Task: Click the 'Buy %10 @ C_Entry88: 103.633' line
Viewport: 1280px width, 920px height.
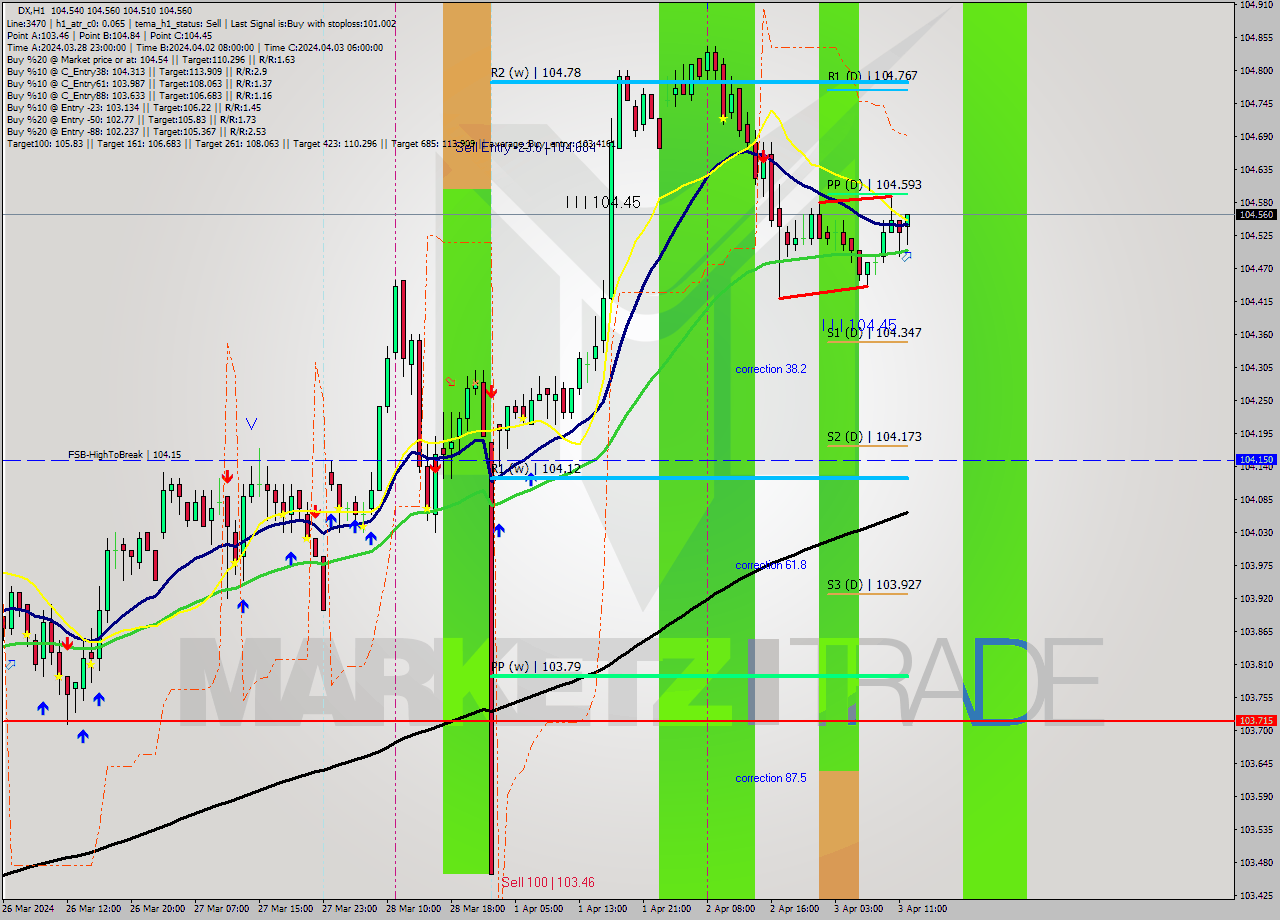Action: click(x=140, y=95)
